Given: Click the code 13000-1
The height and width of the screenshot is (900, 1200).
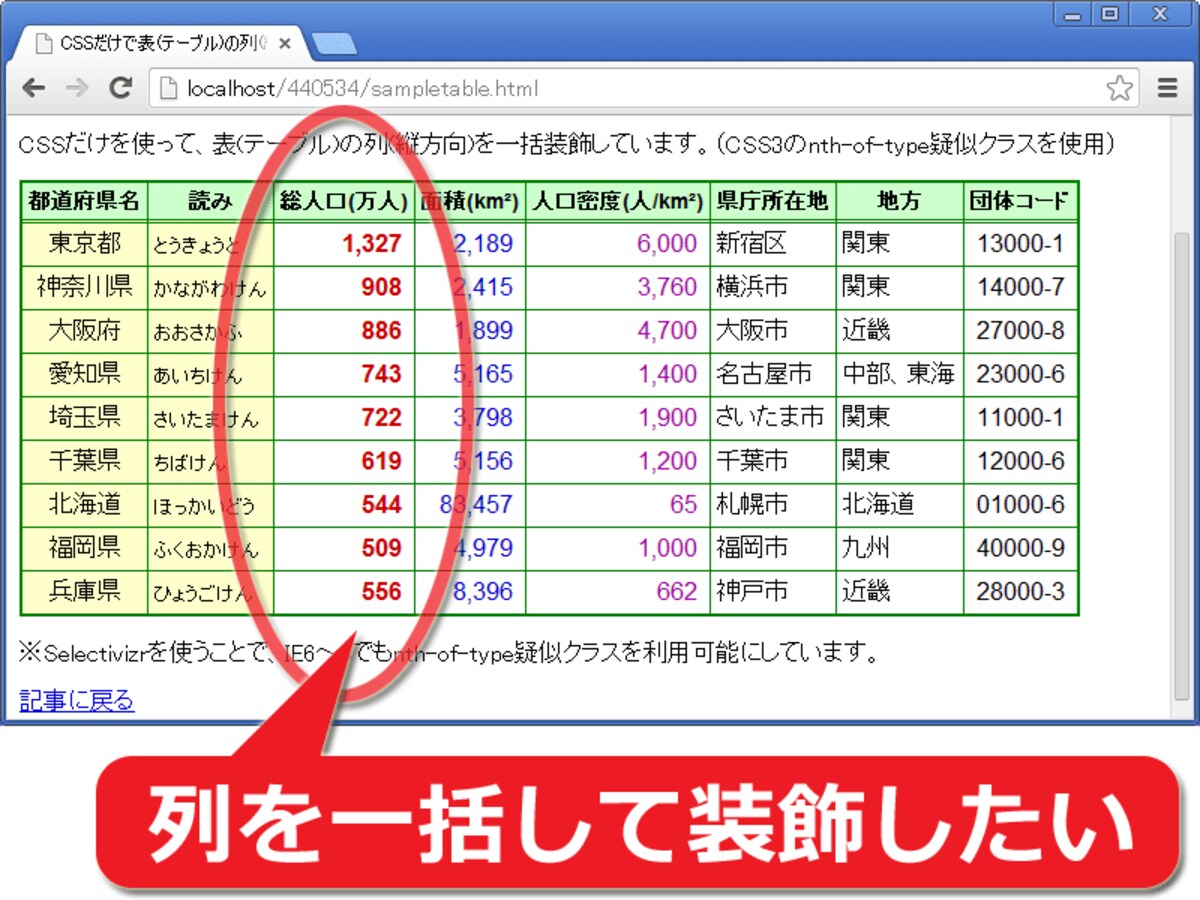Looking at the screenshot, I should pyautogui.click(x=1021, y=244).
